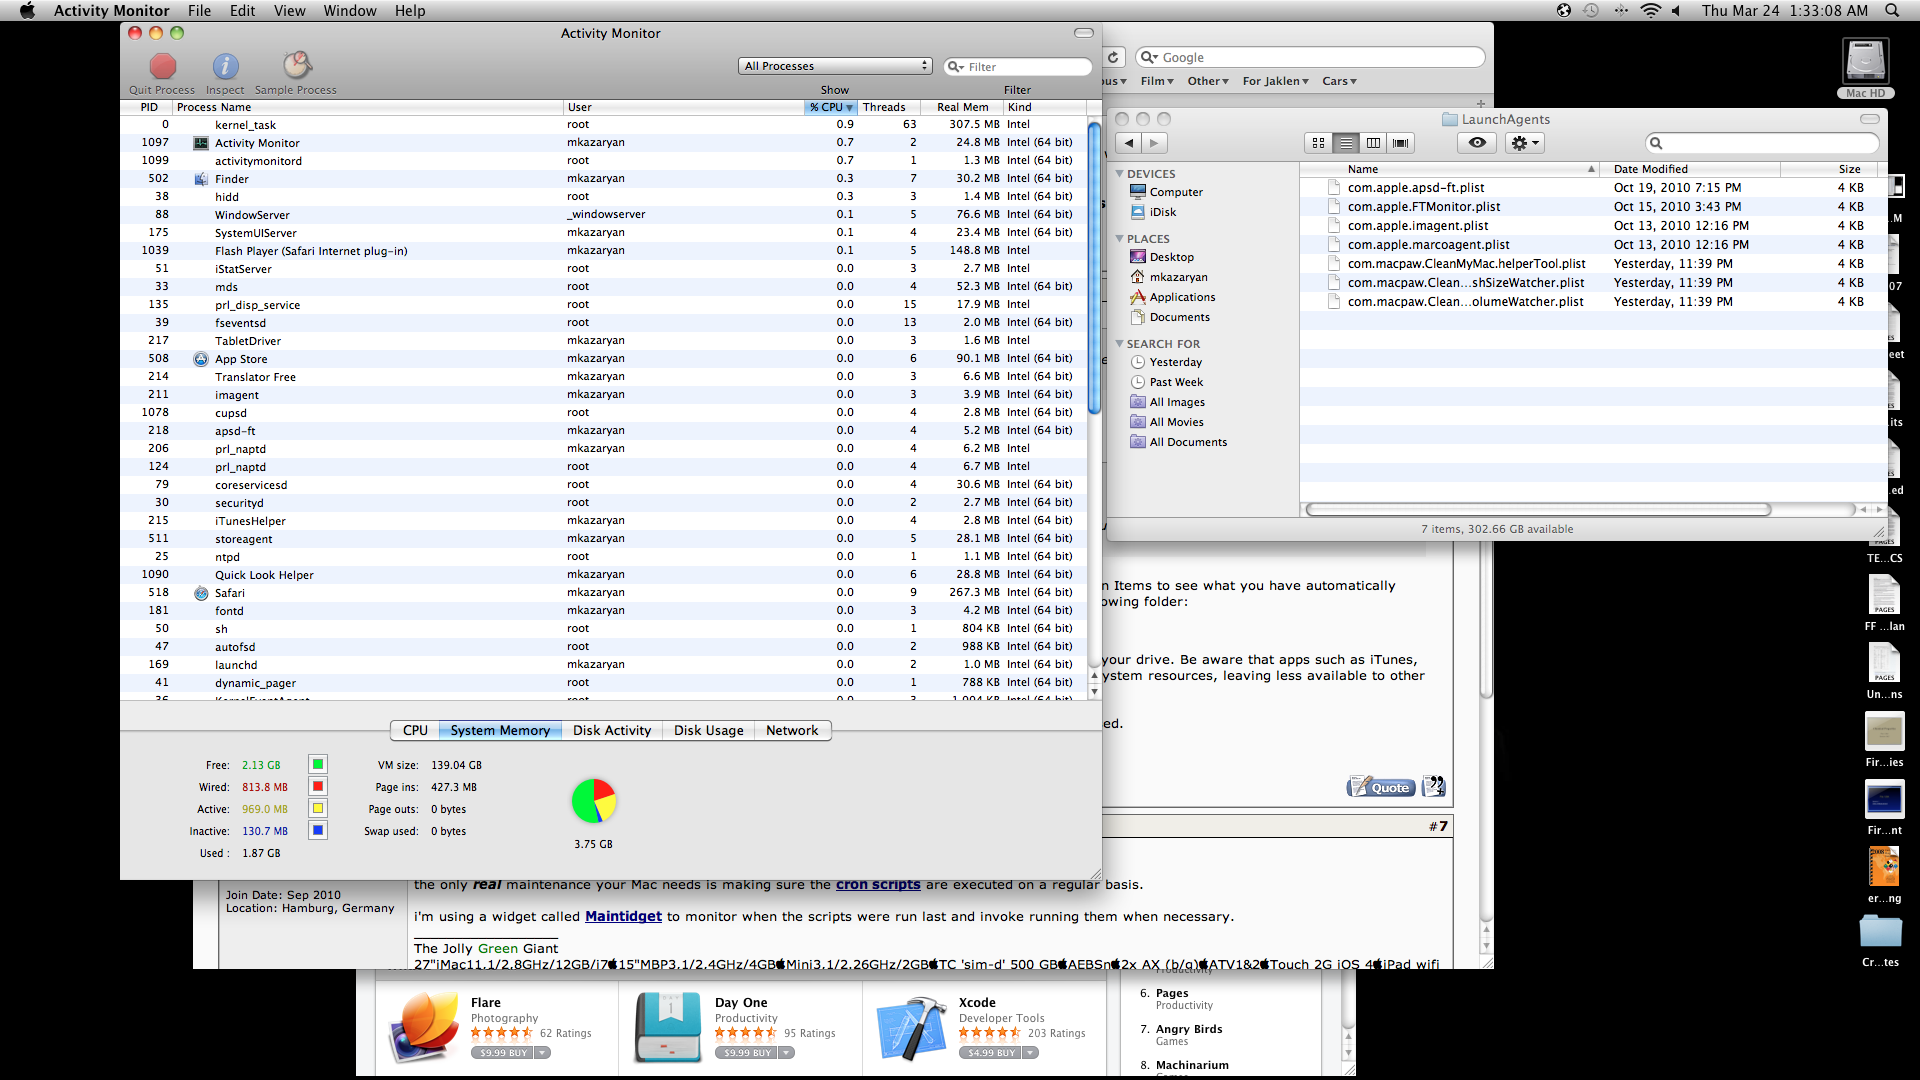
Task: Select the Safari process row
Action: click(606, 593)
